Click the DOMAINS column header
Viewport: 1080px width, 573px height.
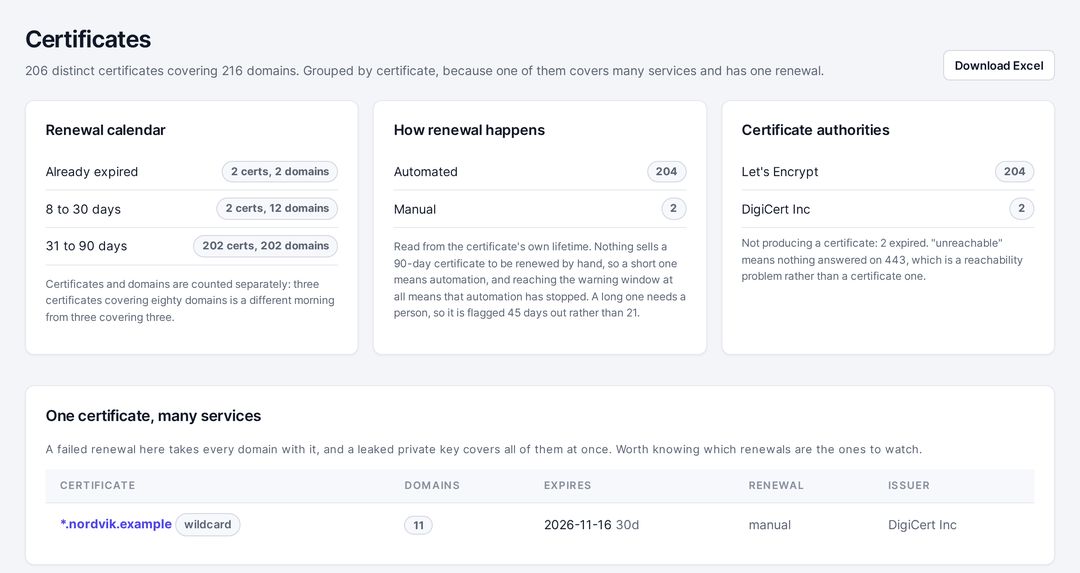[432, 485]
